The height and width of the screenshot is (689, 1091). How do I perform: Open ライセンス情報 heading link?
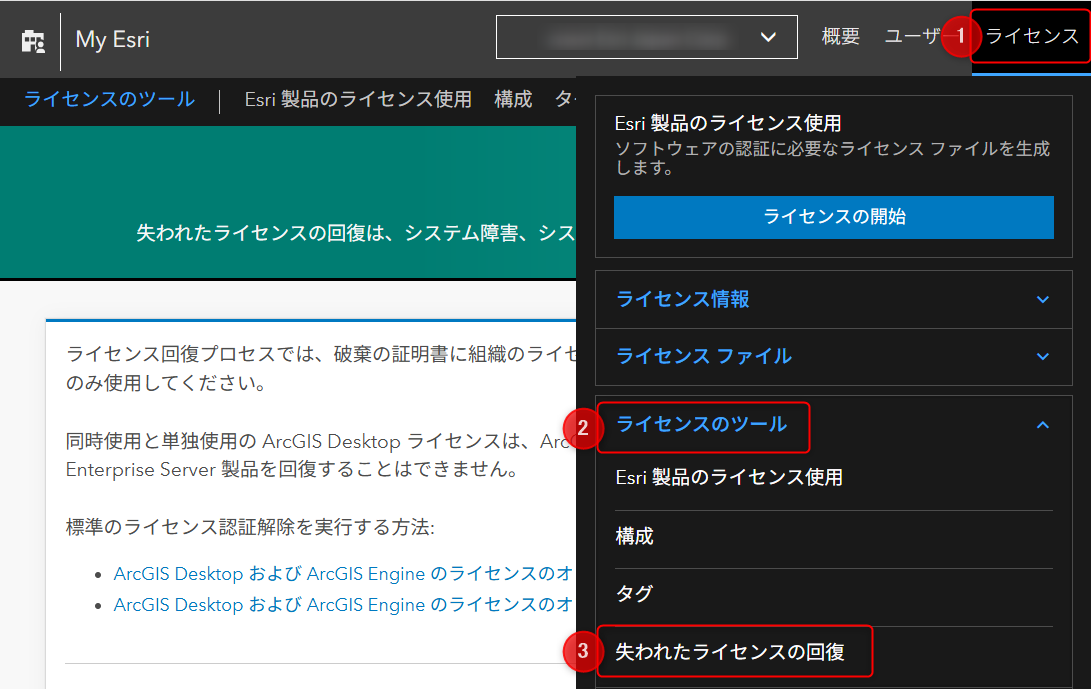pos(683,299)
